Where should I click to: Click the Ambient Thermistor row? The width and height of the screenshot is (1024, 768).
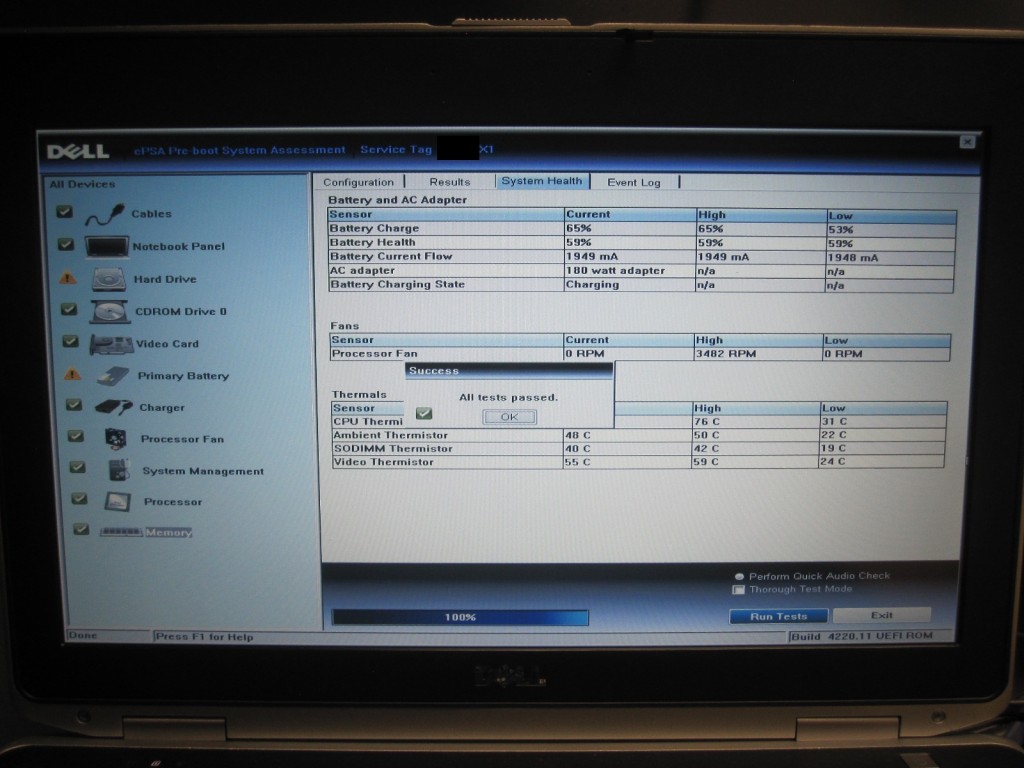tap(639, 435)
